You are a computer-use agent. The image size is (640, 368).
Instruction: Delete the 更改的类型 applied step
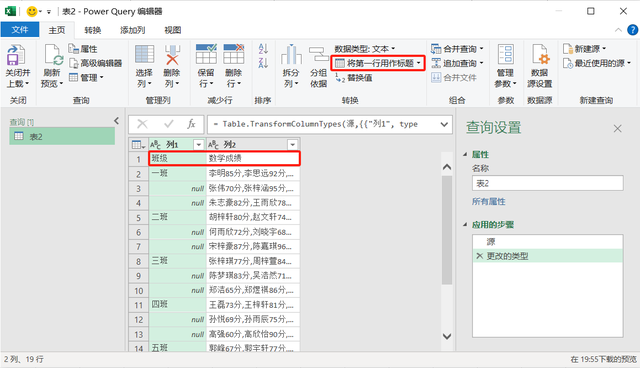[x=480, y=256]
